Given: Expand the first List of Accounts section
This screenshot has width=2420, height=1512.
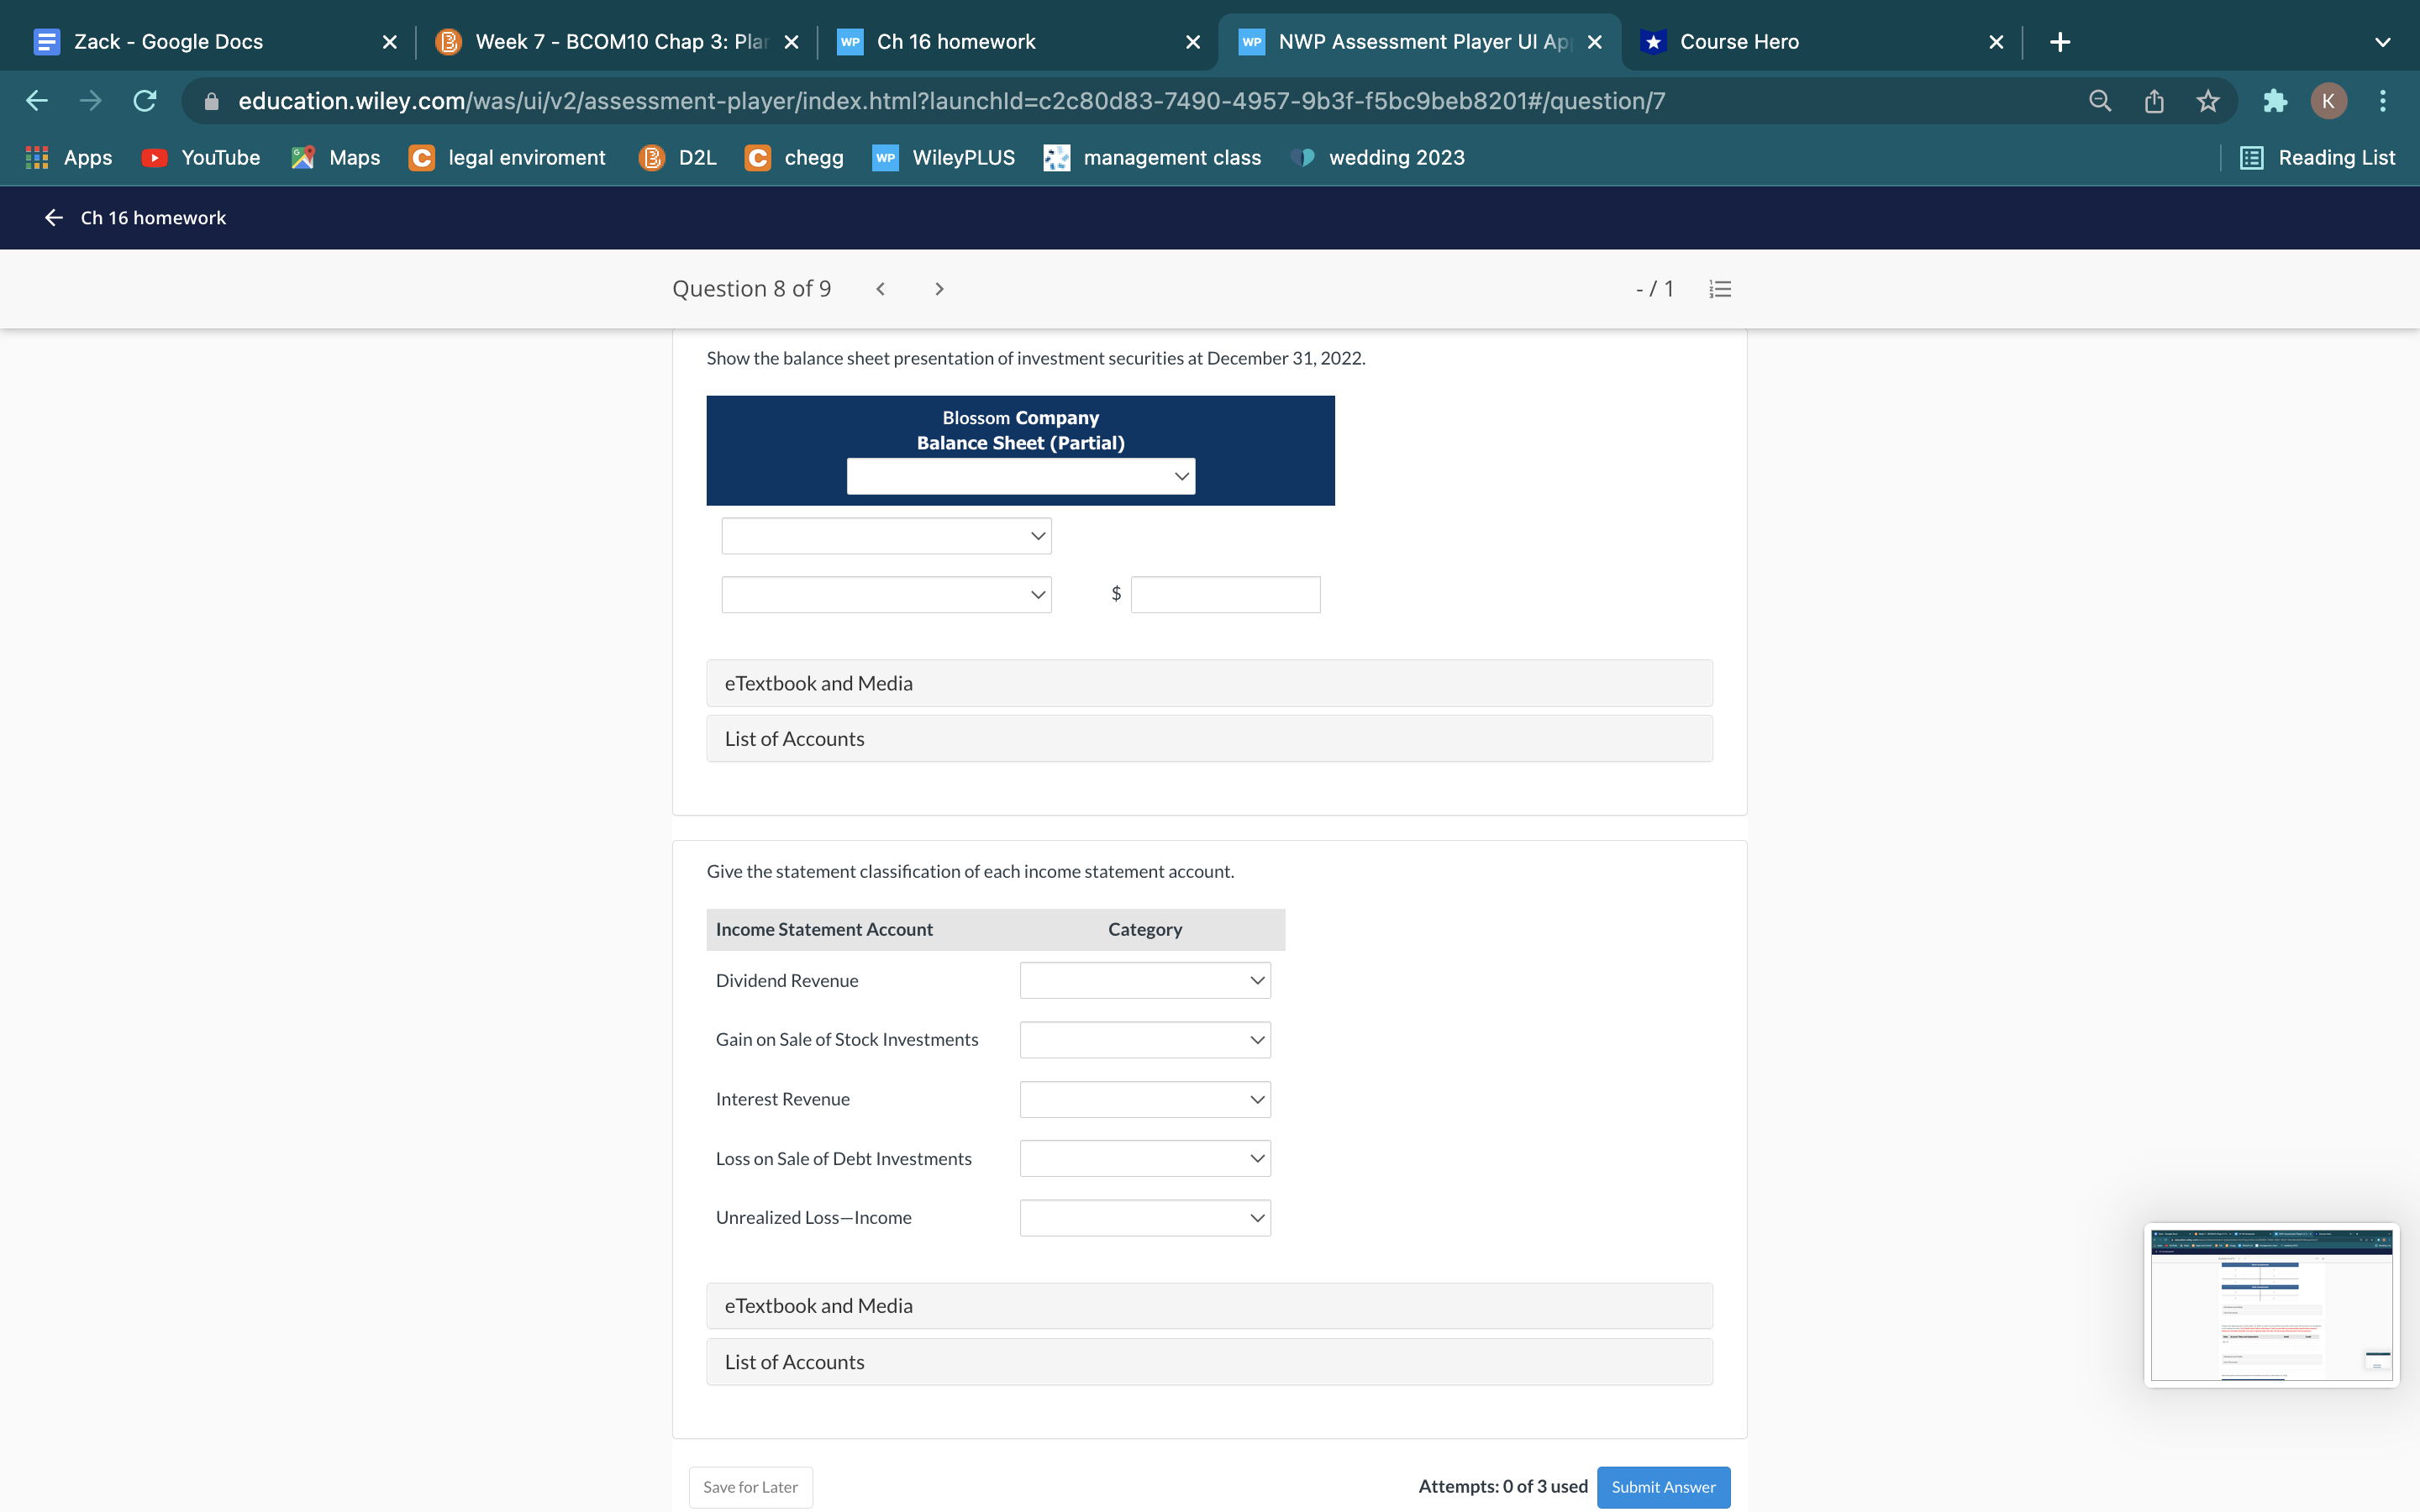Looking at the screenshot, I should pos(1208,739).
